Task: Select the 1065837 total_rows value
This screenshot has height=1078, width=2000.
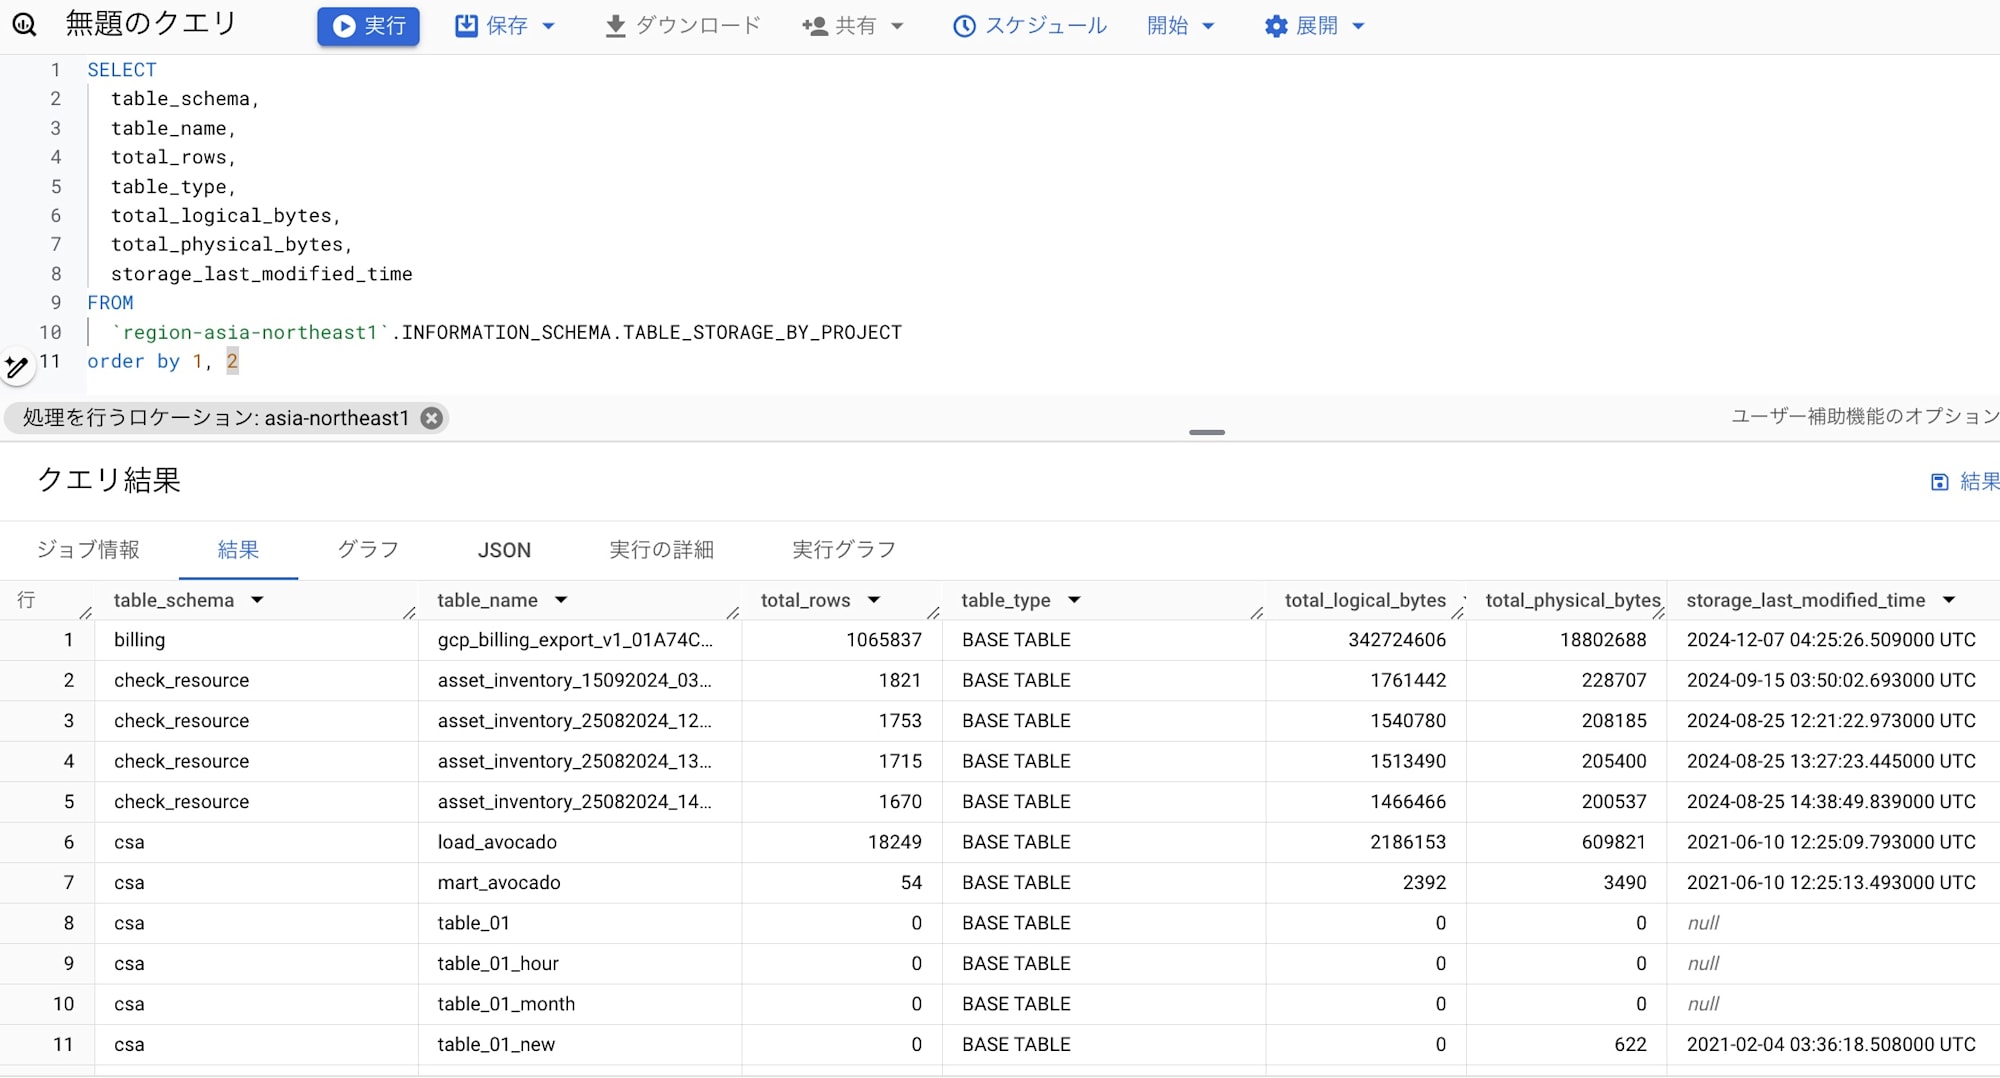Action: coord(884,640)
